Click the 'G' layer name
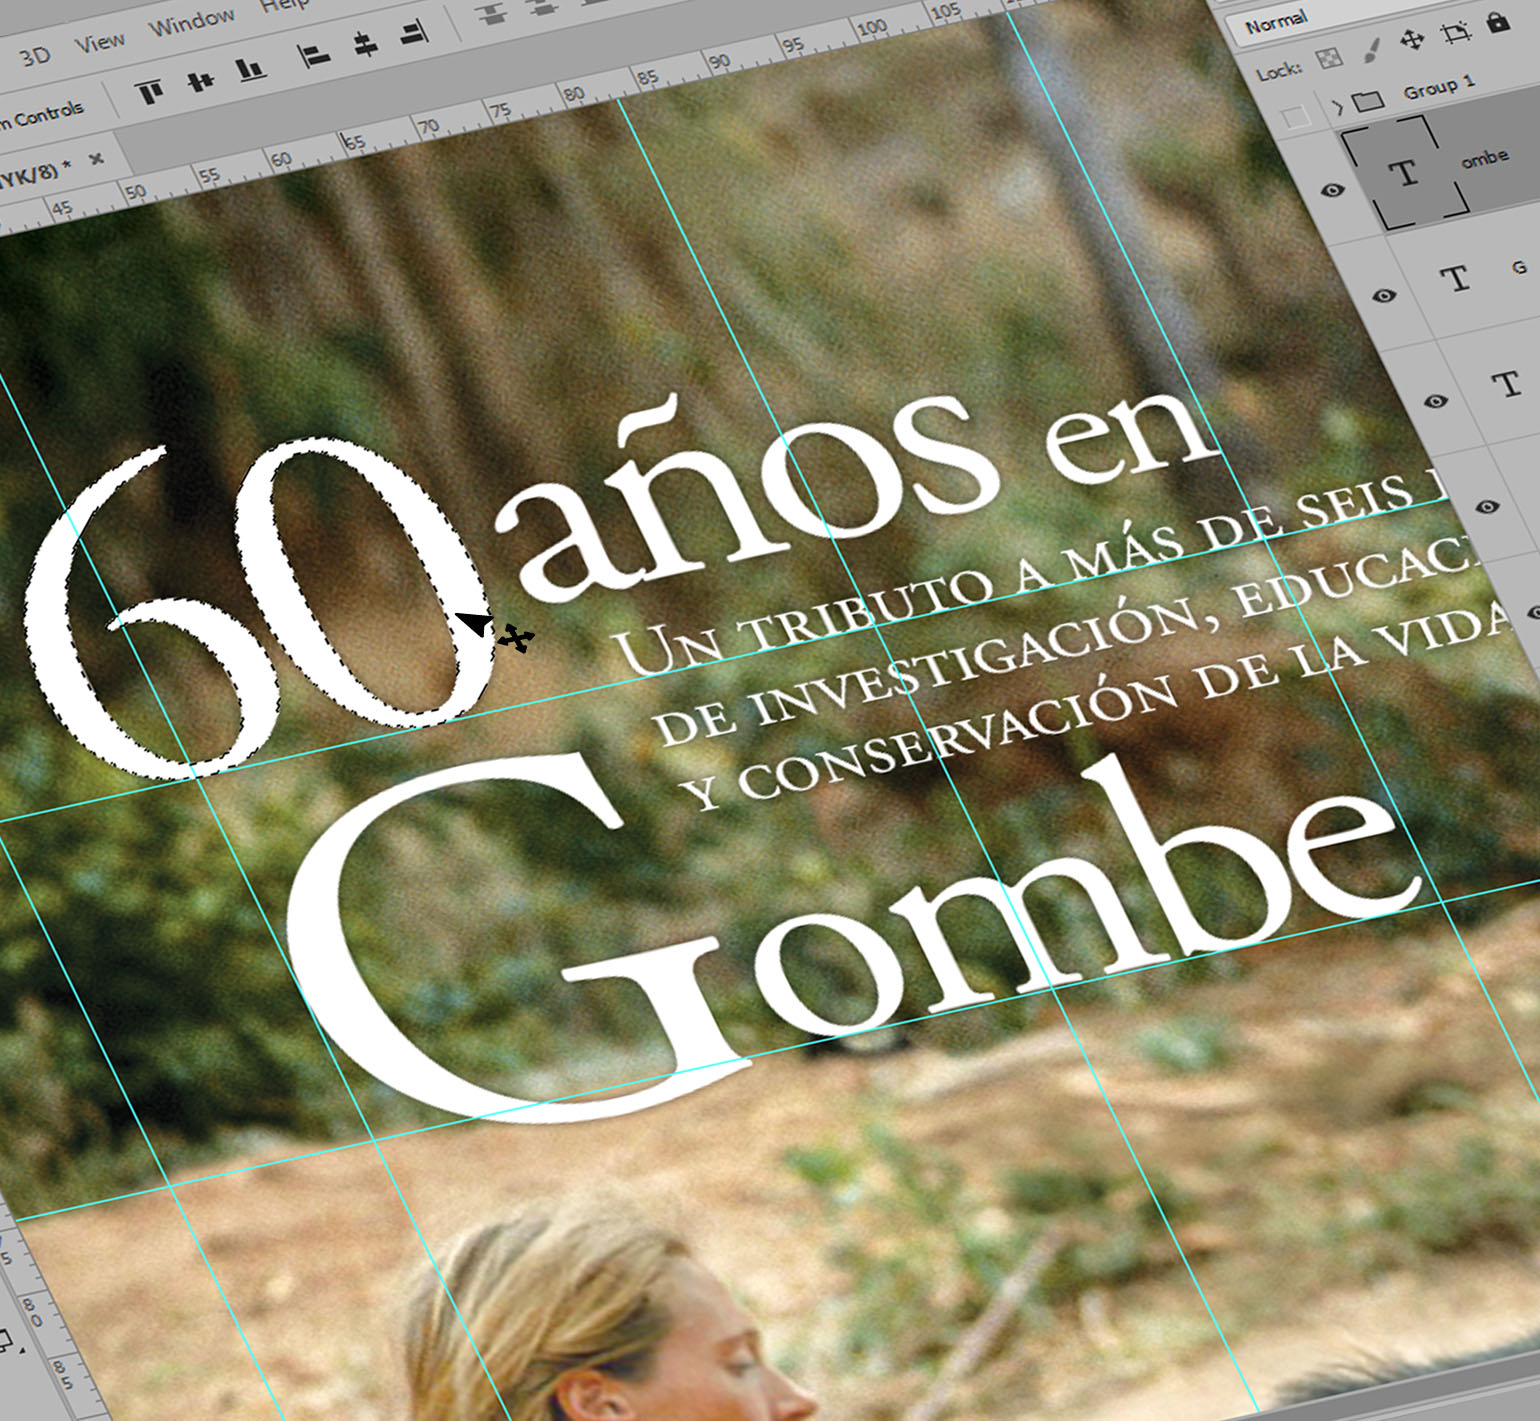 (x=1519, y=267)
